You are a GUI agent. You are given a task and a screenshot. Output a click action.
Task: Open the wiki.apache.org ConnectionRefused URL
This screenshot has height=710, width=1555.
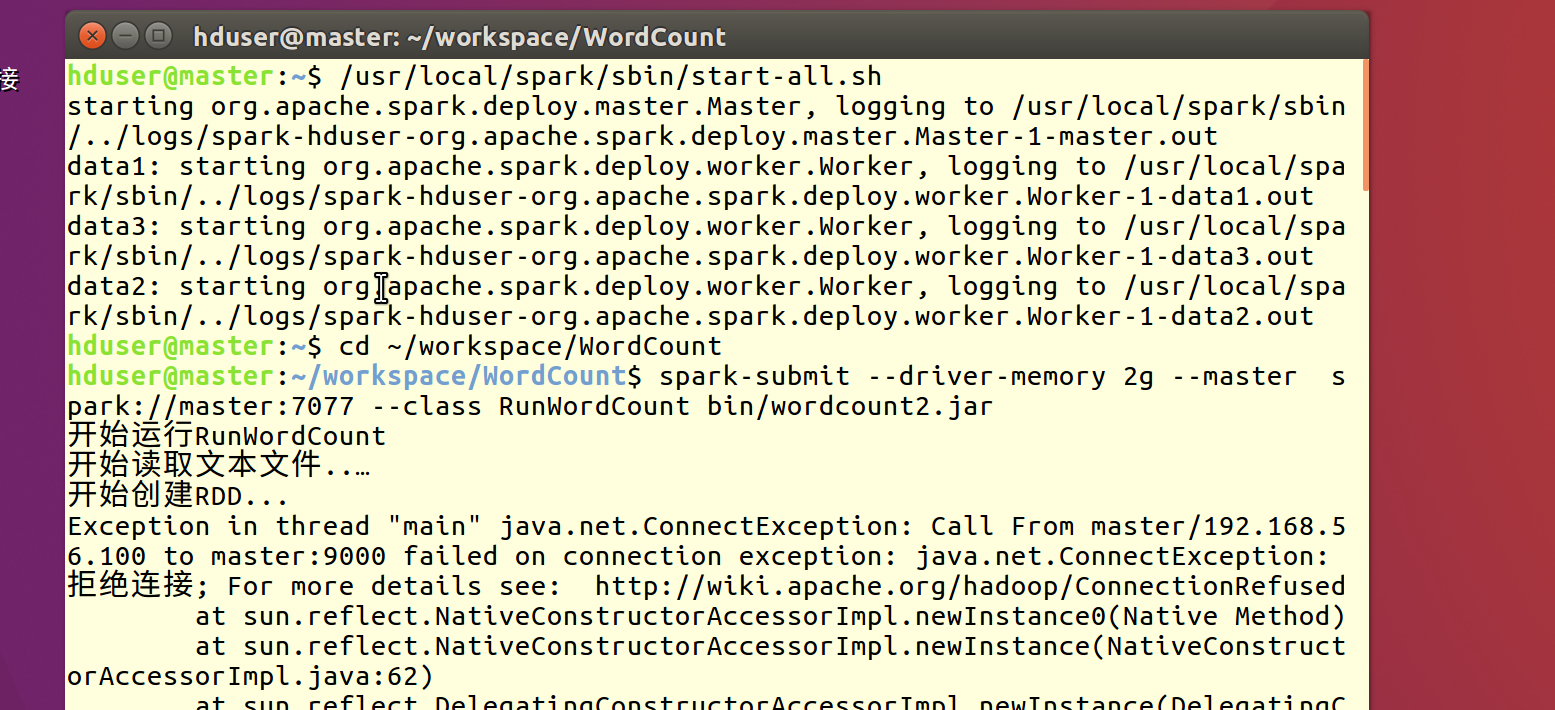(970, 586)
